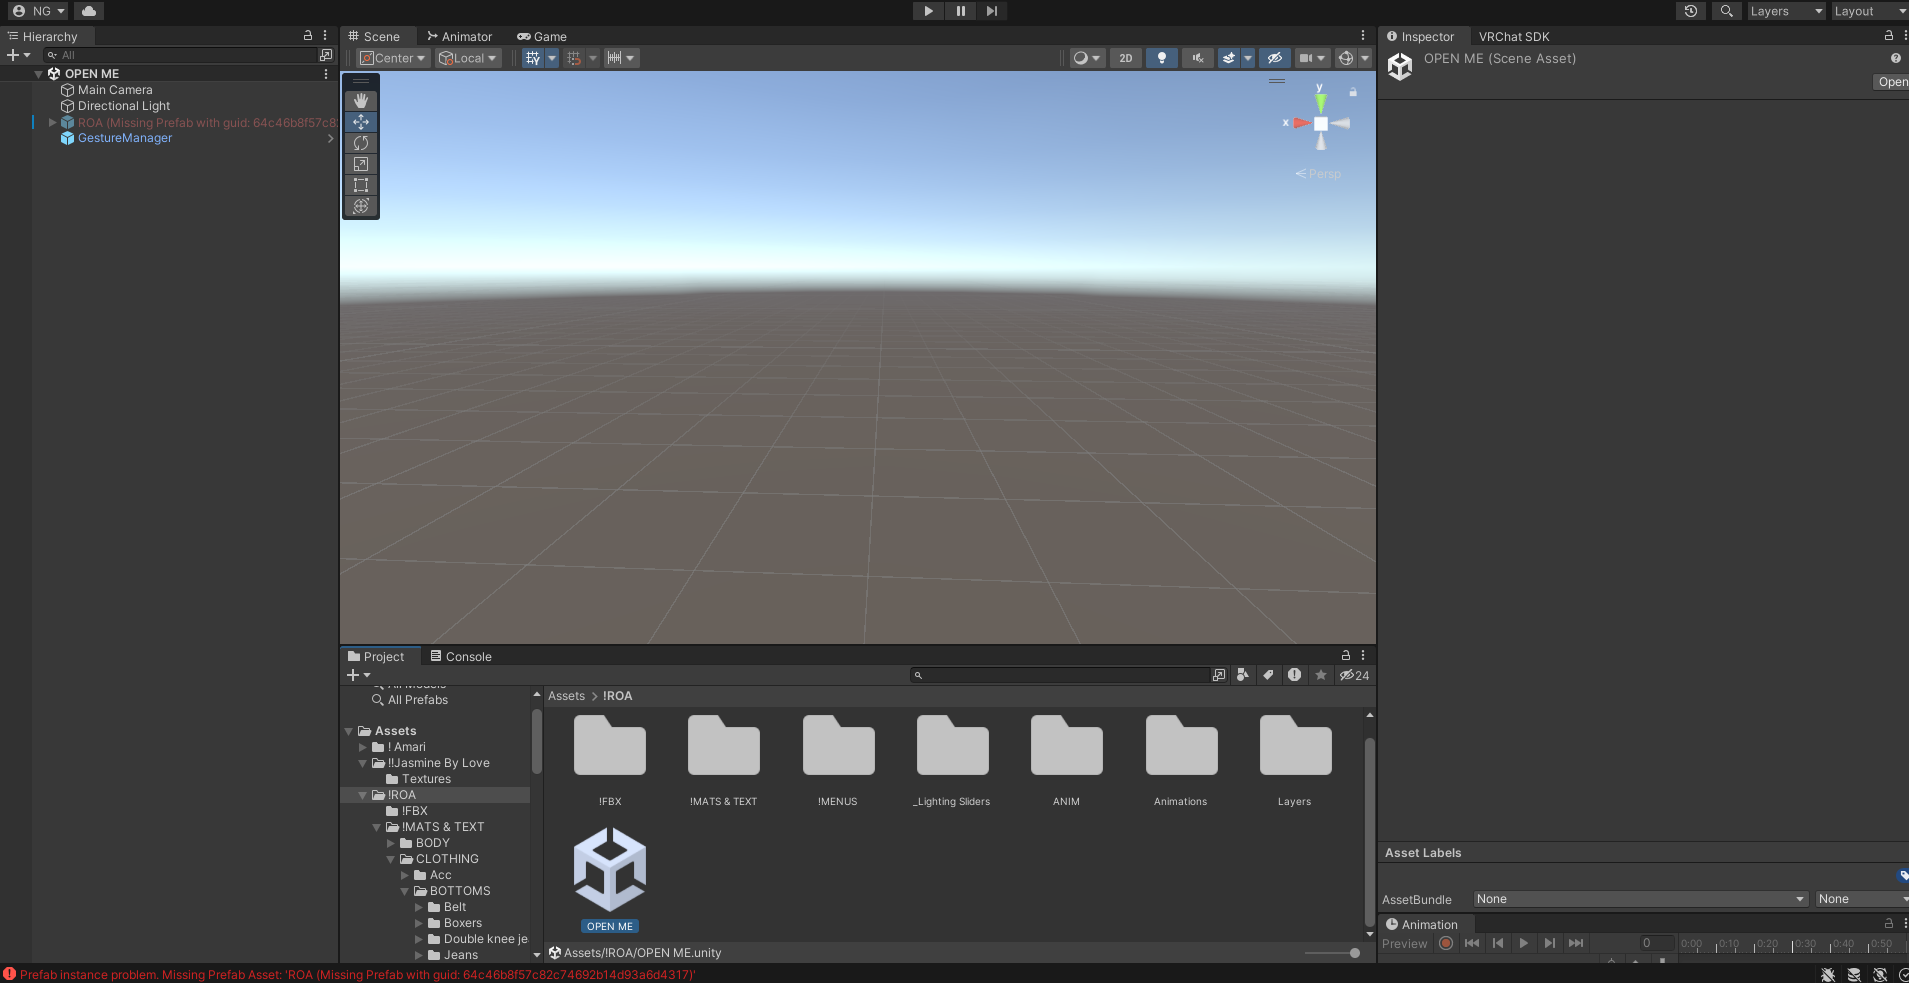Switch to the Animator tab
The image size is (1909, 983).
pyautogui.click(x=460, y=36)
